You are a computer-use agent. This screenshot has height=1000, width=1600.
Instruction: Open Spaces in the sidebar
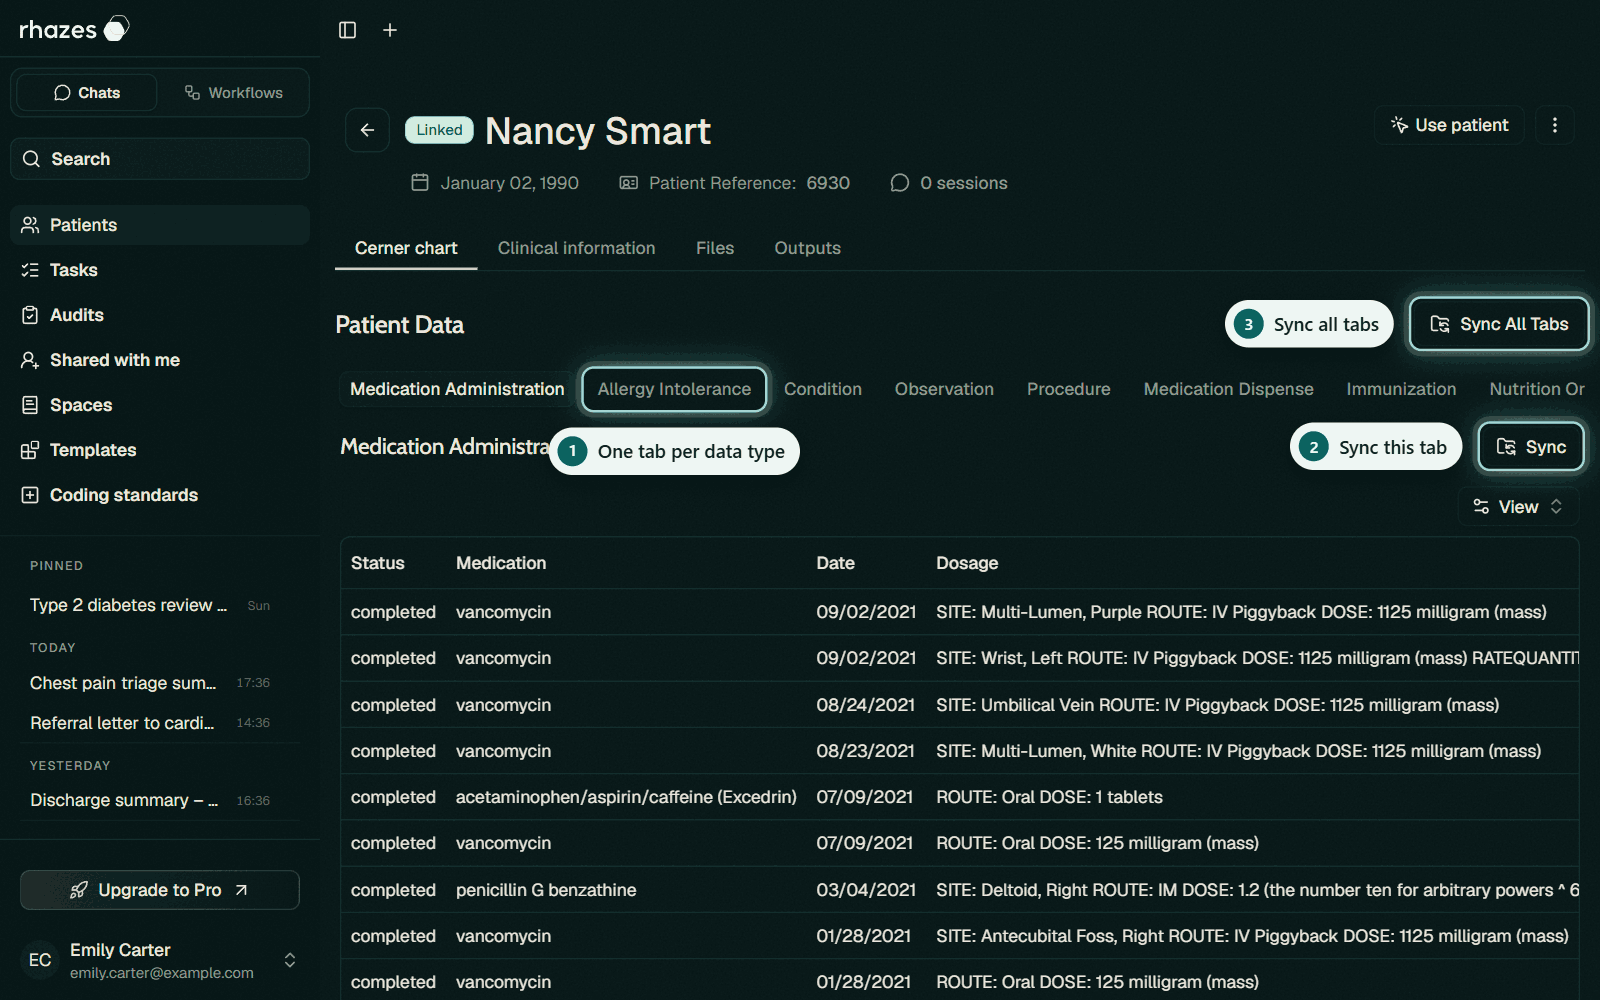[160, 405]
